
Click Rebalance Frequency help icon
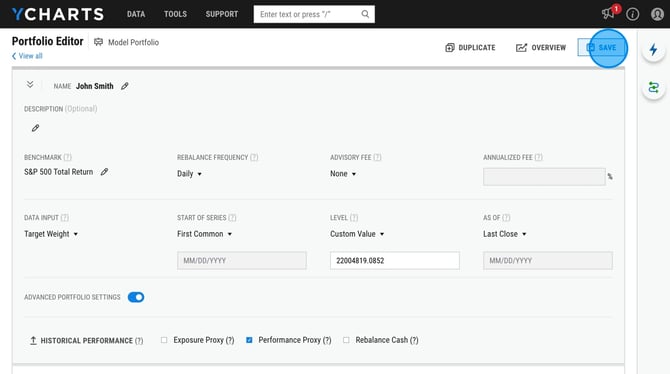coord(254,157)
